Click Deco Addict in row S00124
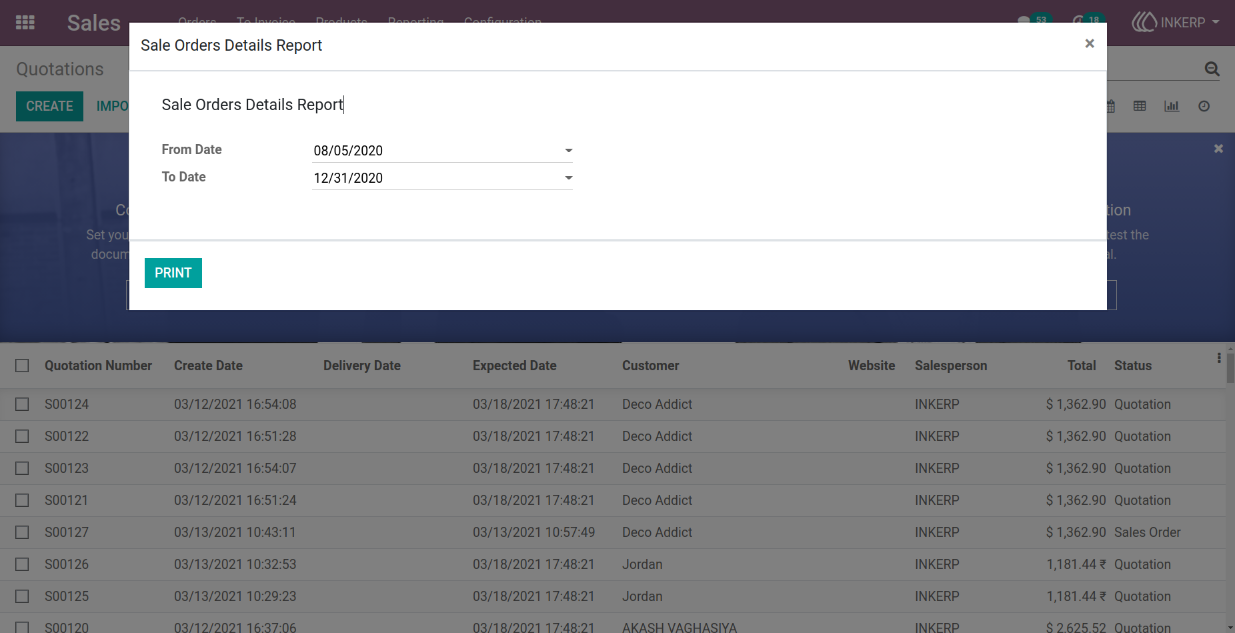 pyautogui.click(x=657, y=405)
